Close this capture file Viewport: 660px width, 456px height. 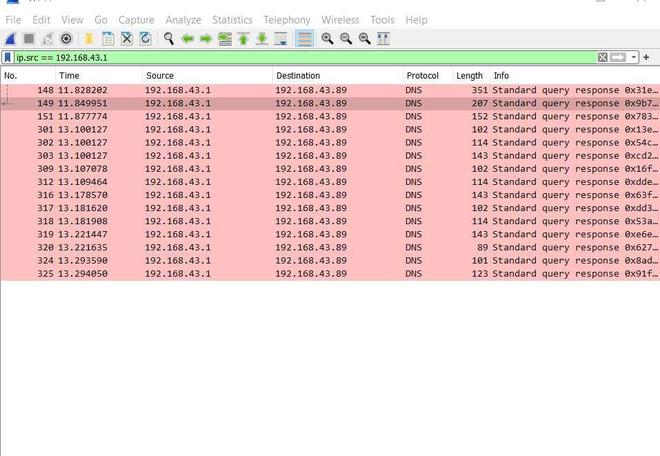(x=127, y=39)
